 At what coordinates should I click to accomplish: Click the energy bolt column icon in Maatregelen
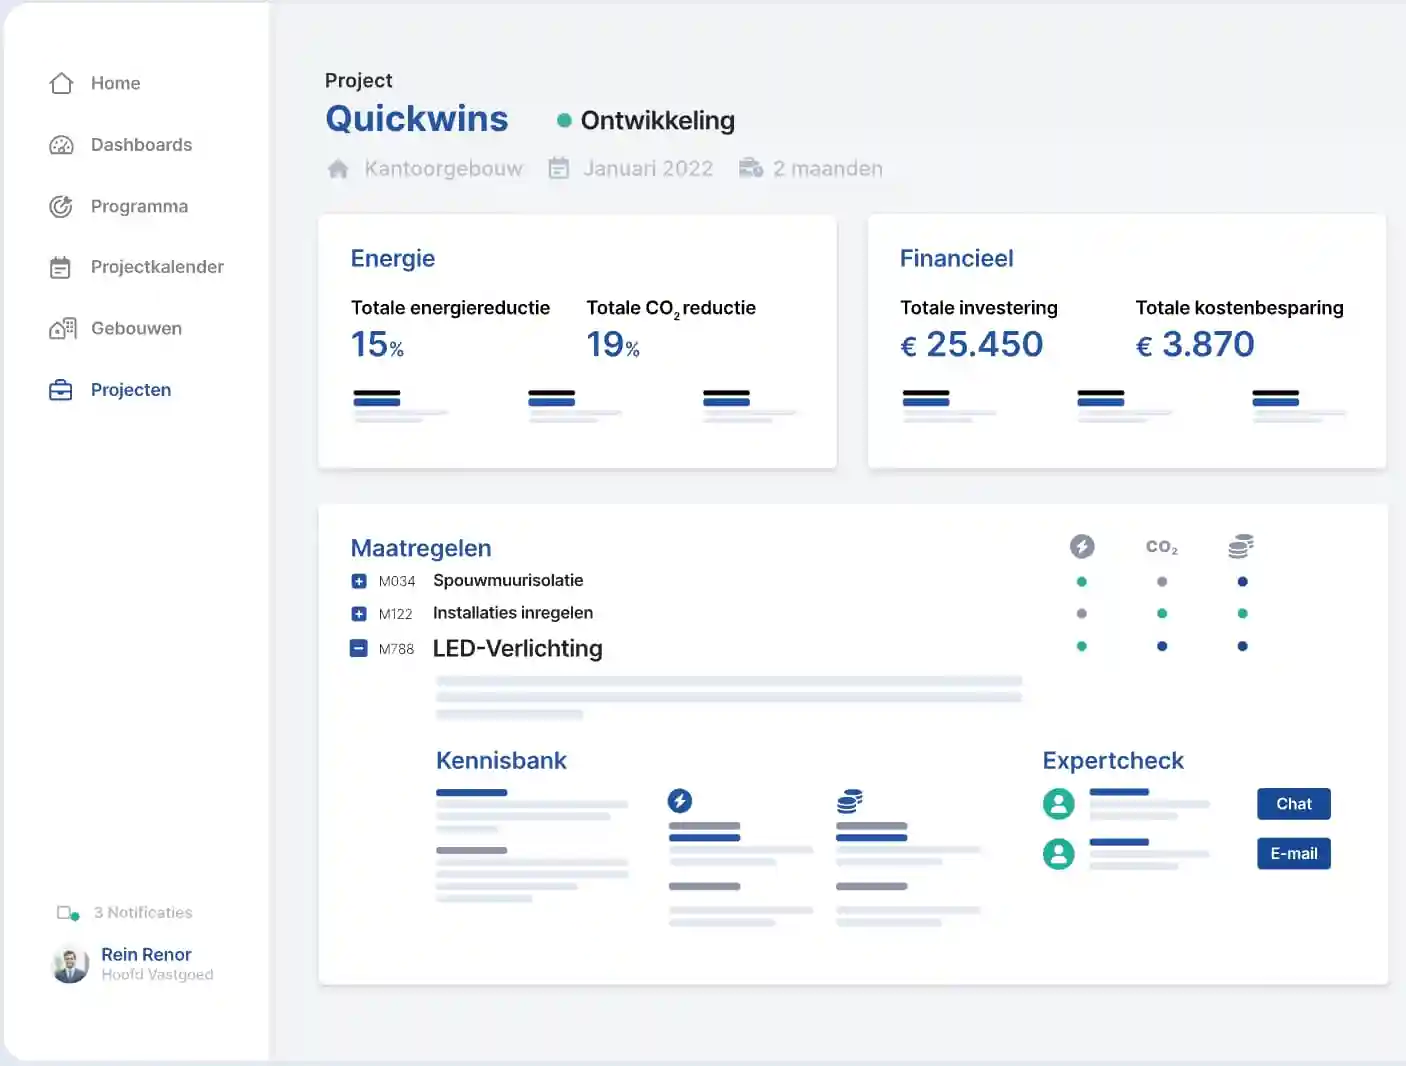[x=1082, y=546]
